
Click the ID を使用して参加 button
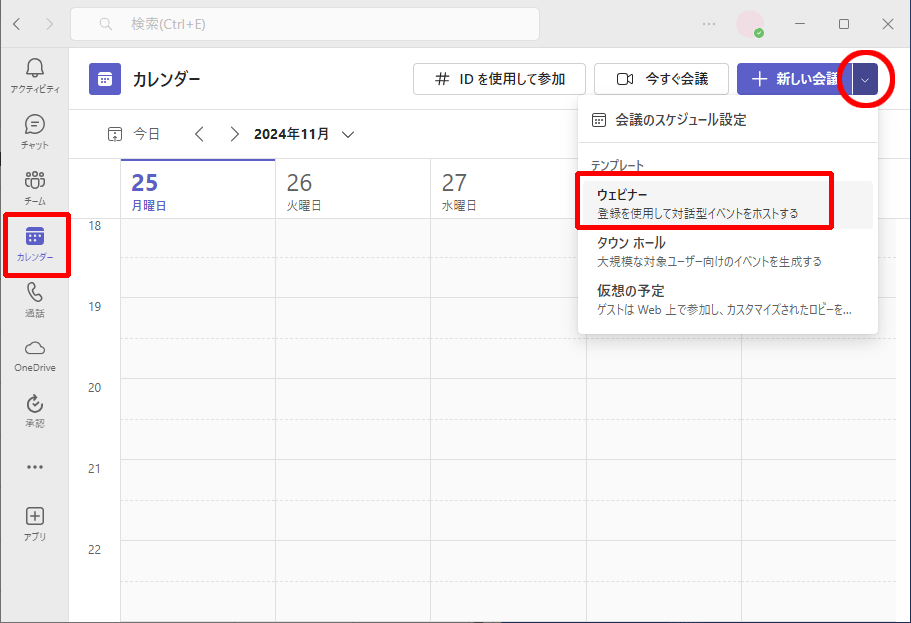pos(499,79)
